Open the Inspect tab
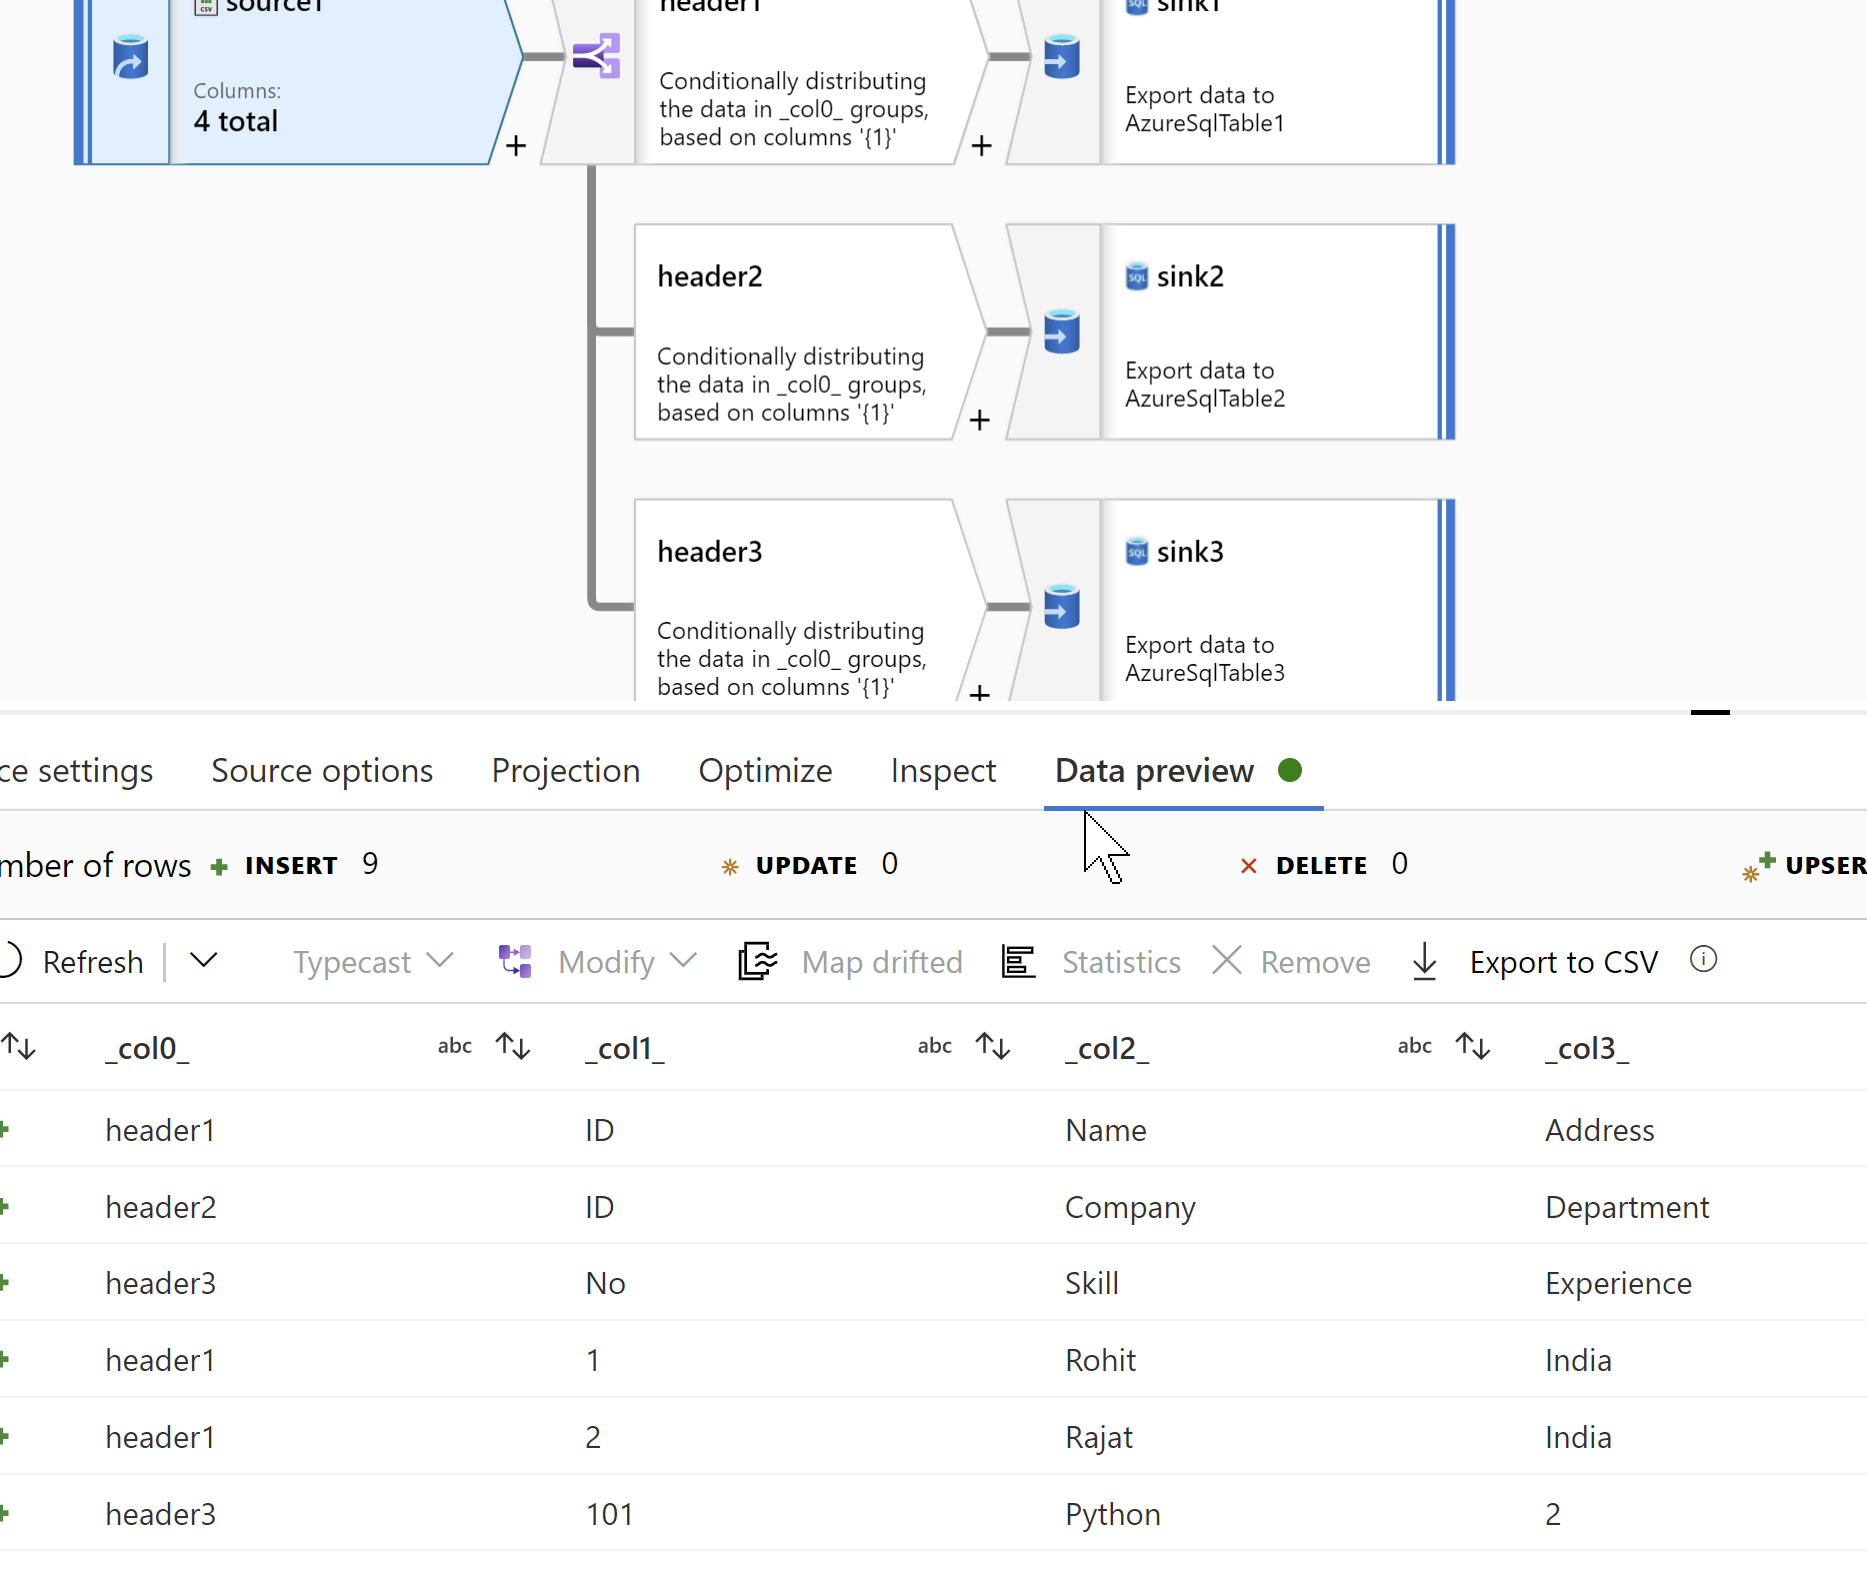Image resolution: width=1867 pixels, height=1582 pixels. click(943, 771)
